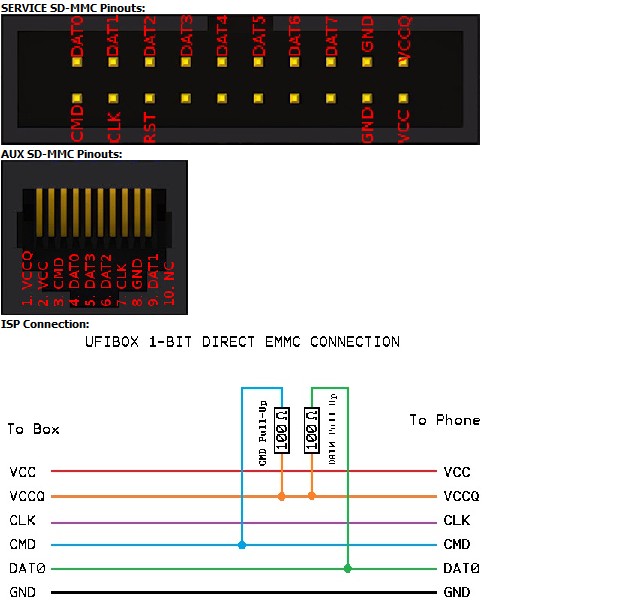Viewport: 626px width, 614px height.
Task: Click the CLK label on the phone side
Action: click(457, 520)
